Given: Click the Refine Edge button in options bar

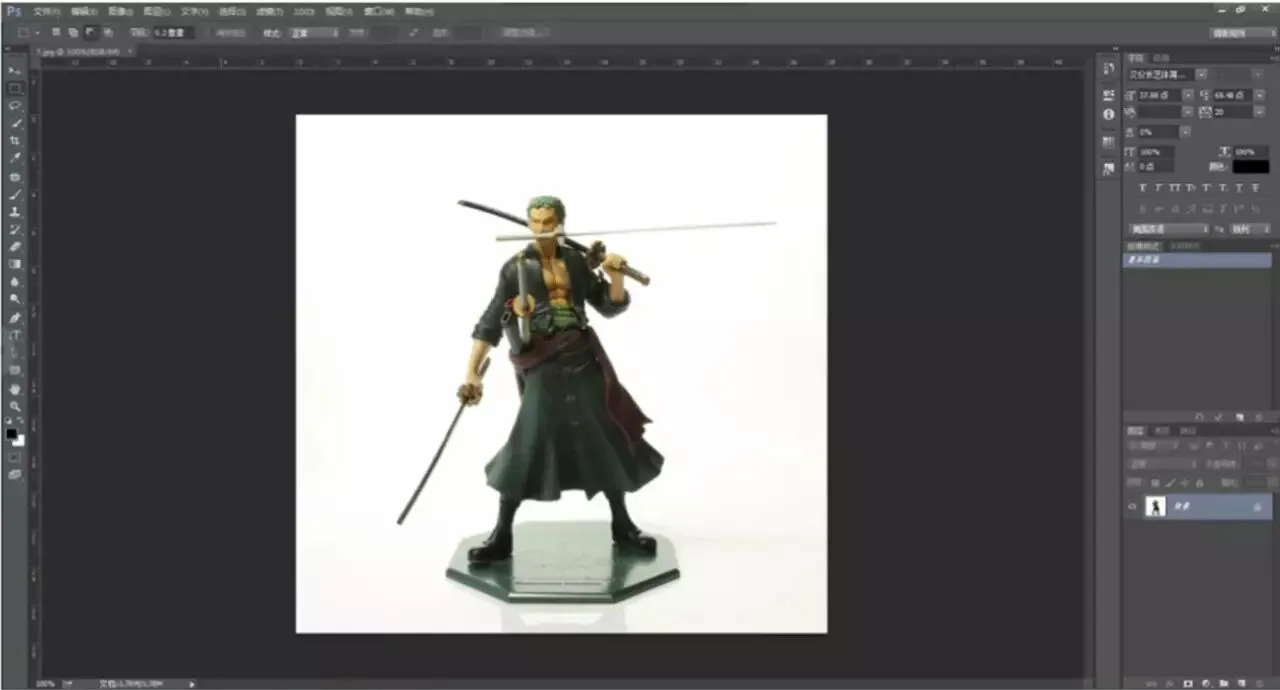Looking at the screenshot, I should pos(526,32).
